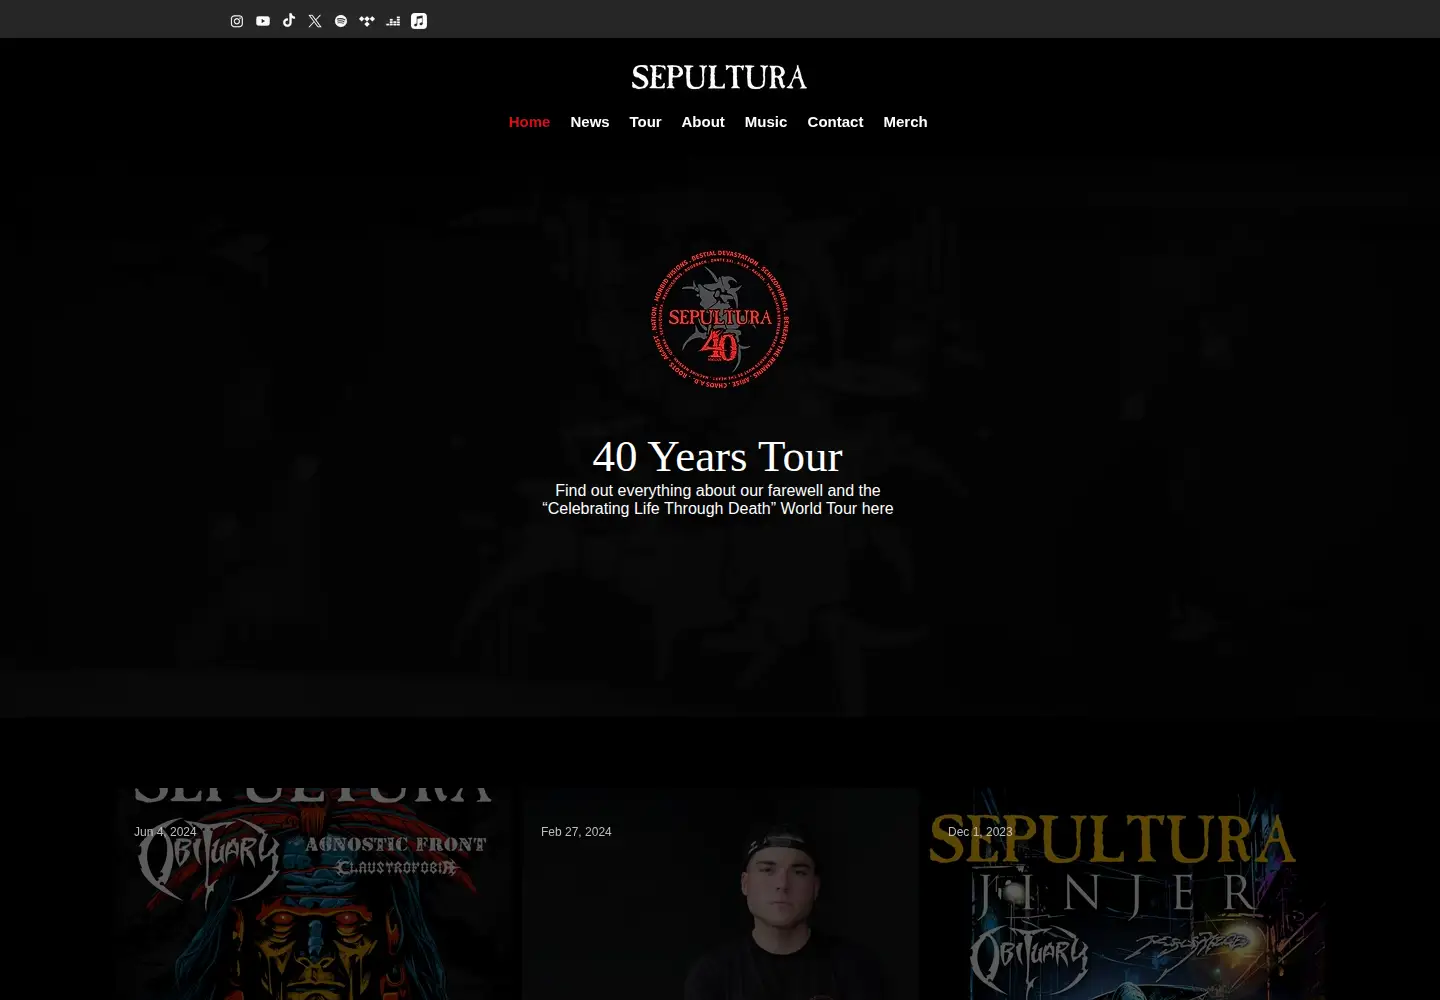This screenshot has height=1000, width=1440.
Task: Open the Jun 4, 2024 news card
Action: click(x=313, y=894)
